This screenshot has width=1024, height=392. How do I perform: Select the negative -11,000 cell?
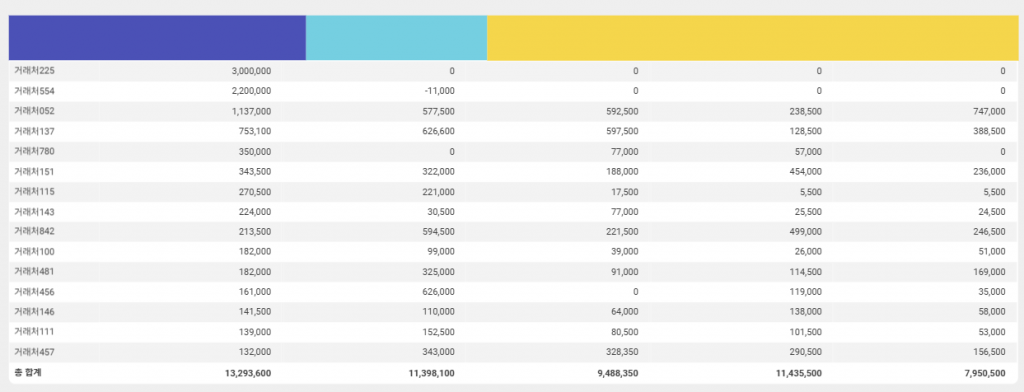click(x=440, y=91)
